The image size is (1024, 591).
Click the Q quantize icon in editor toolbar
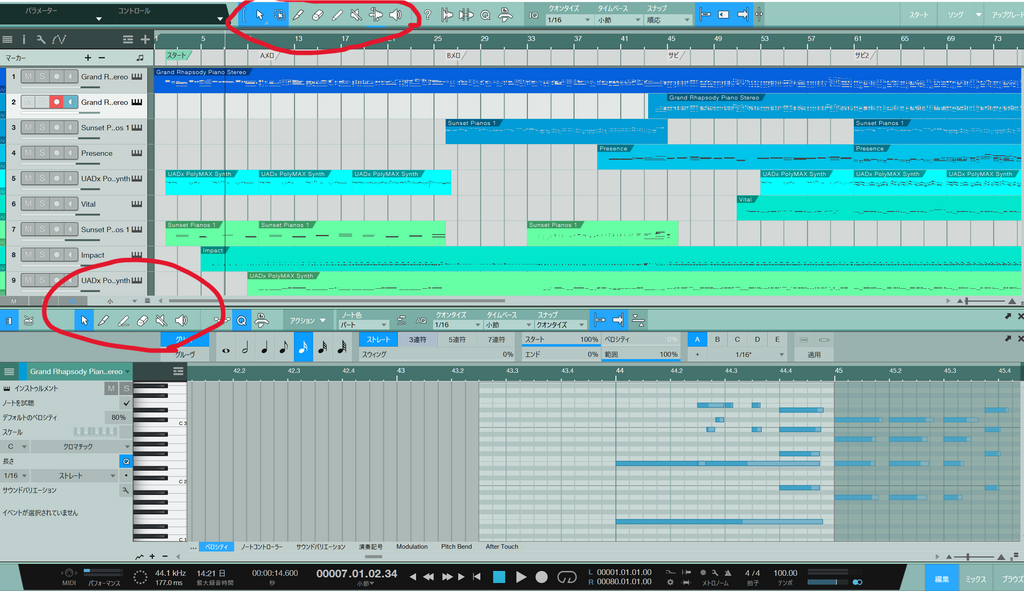(242, 321)
